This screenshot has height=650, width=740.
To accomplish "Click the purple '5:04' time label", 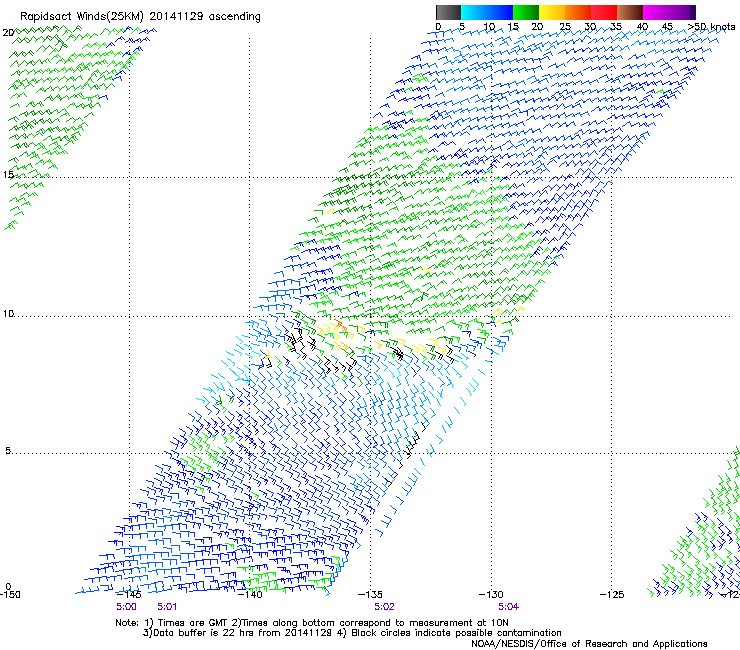I will coord(508,607).
